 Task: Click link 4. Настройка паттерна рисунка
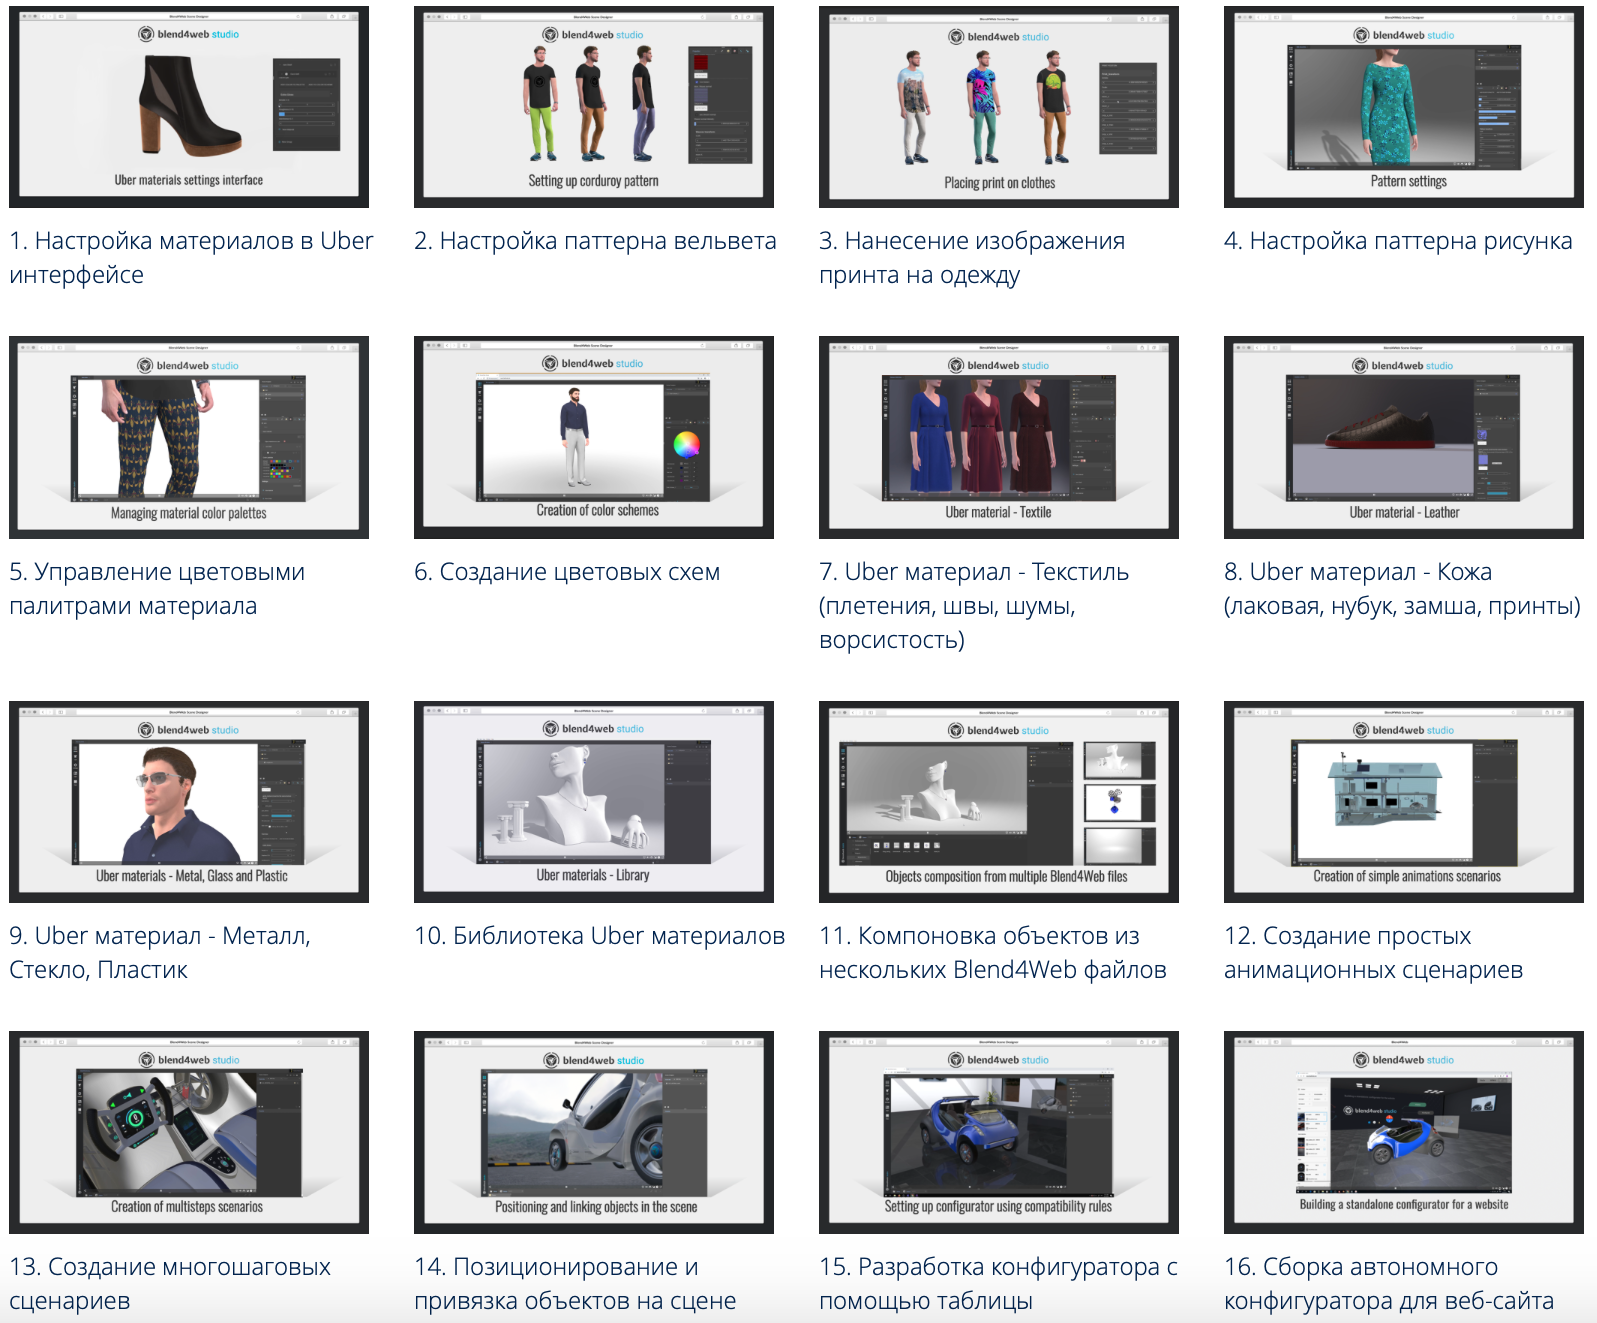coord(1398,241)
